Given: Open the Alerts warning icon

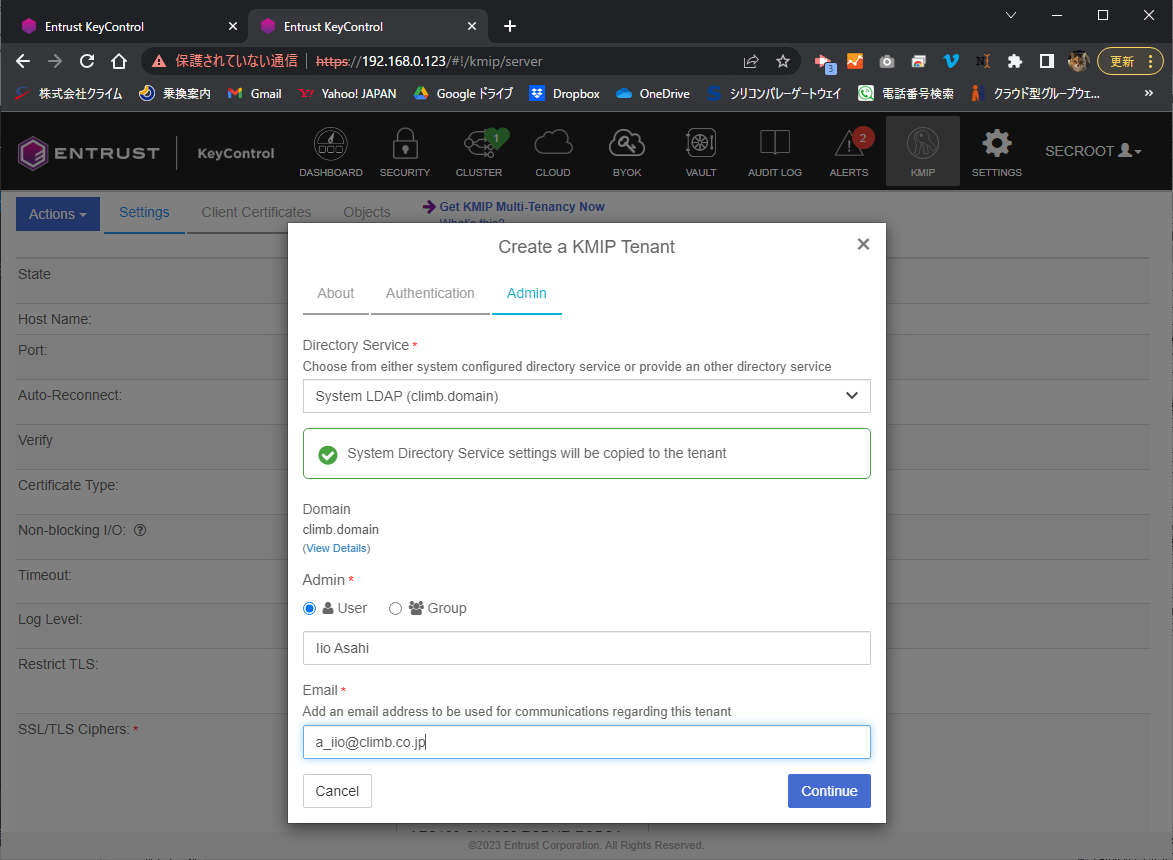Looking at the screenshot, I should click(849, 144).
